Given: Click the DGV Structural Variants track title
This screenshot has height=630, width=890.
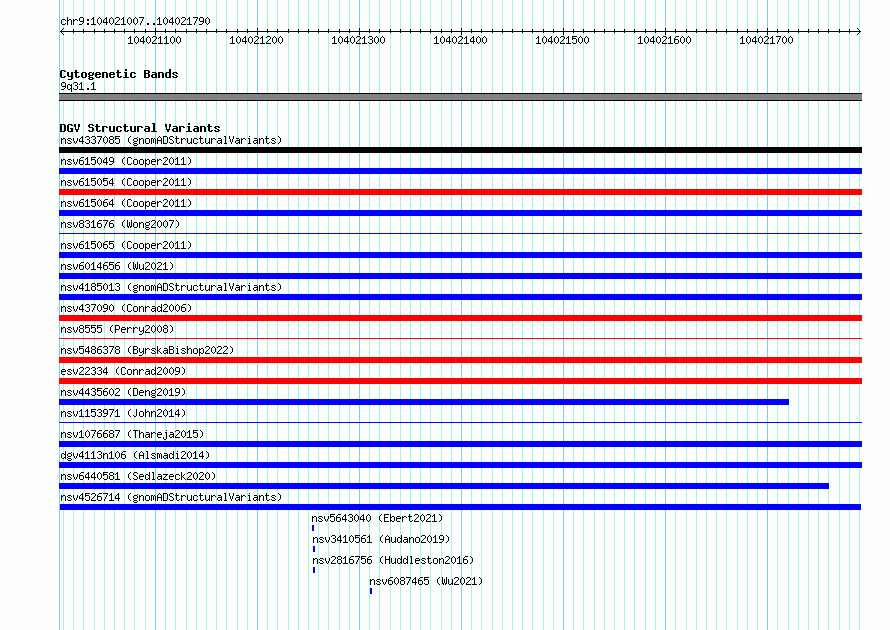Looking at the screenshot, I should coord(140,128).
